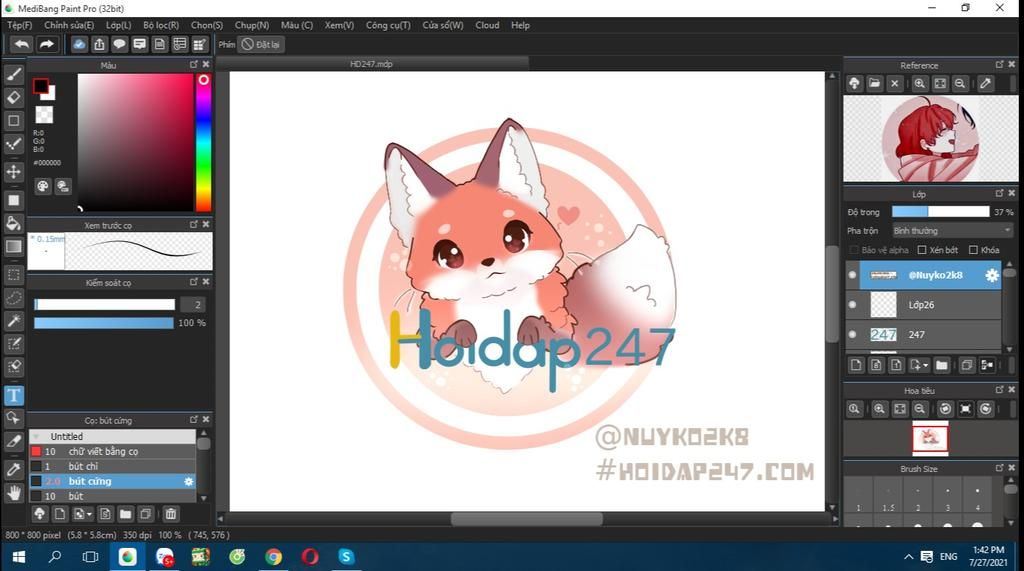Open the Tệp(F) menu

click(x=20, y=25)
